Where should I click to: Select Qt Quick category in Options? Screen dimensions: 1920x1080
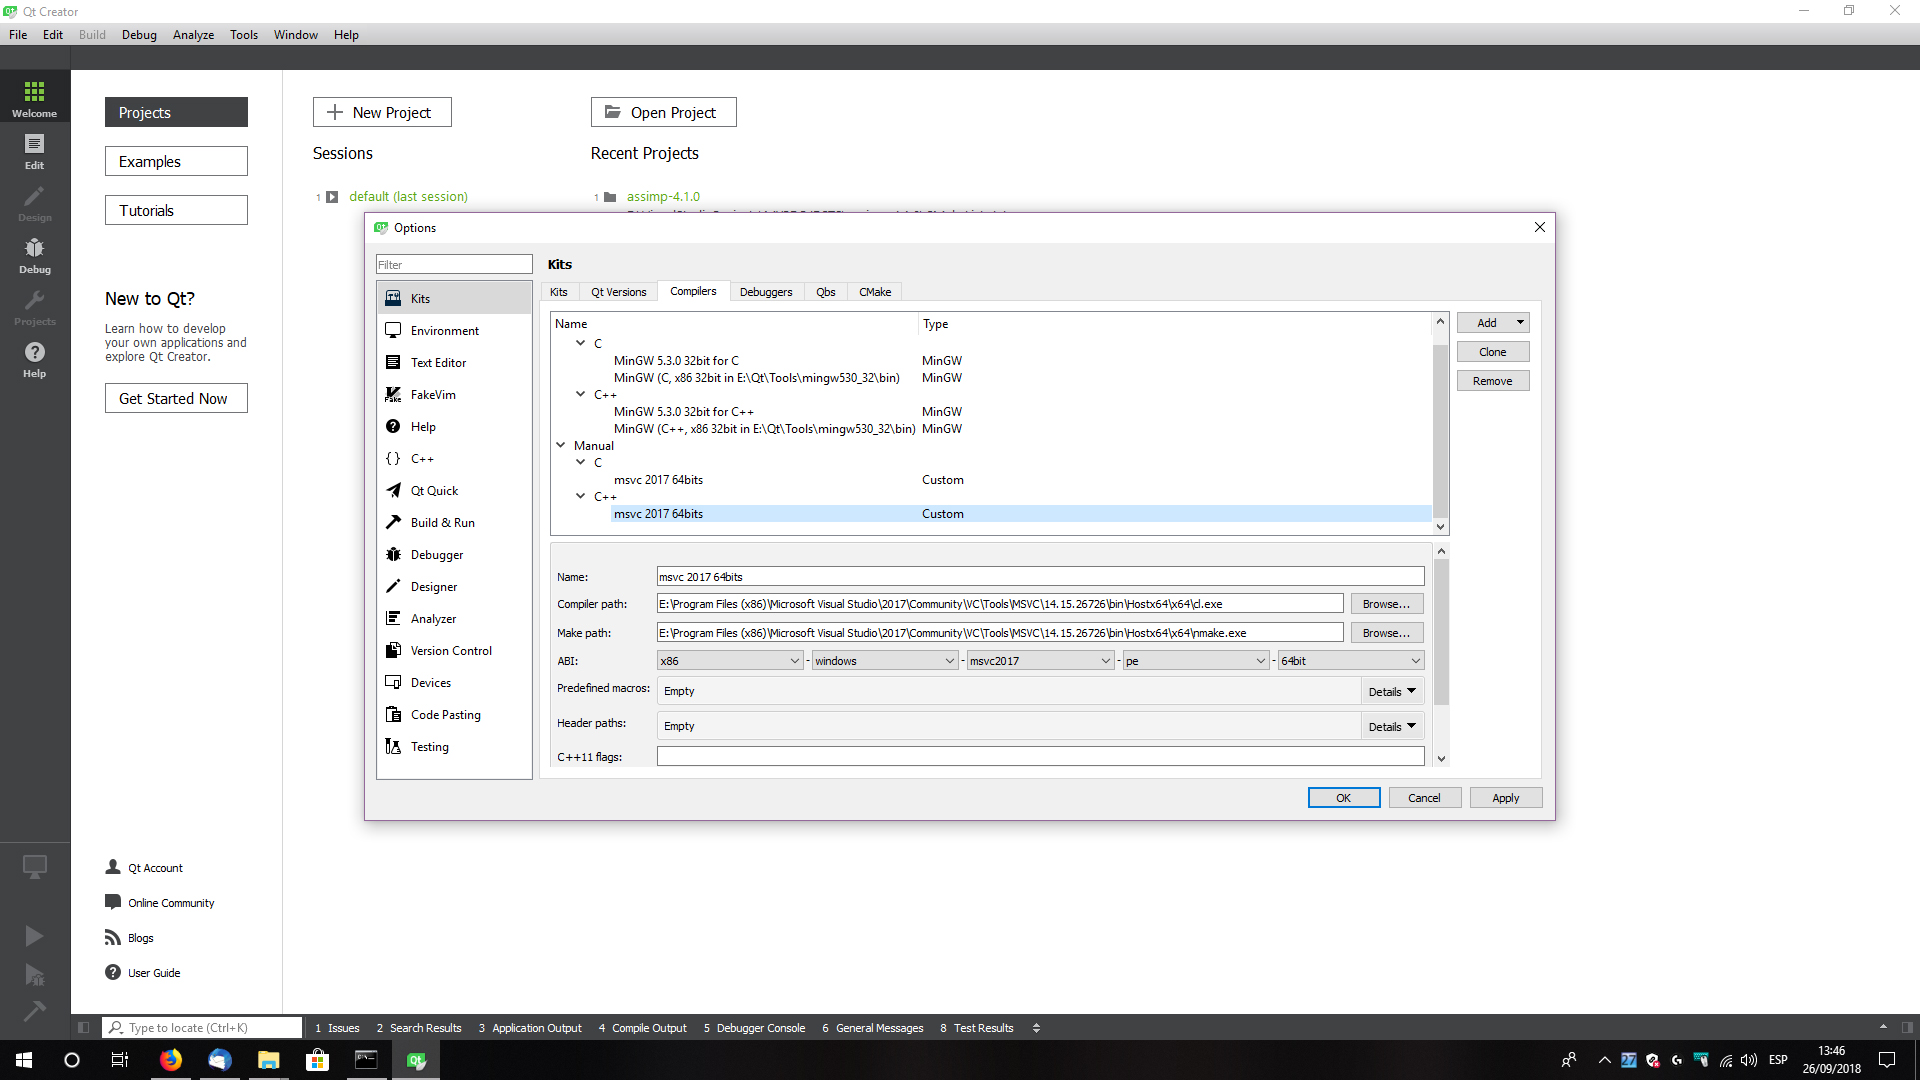click(x=454, y=490)
